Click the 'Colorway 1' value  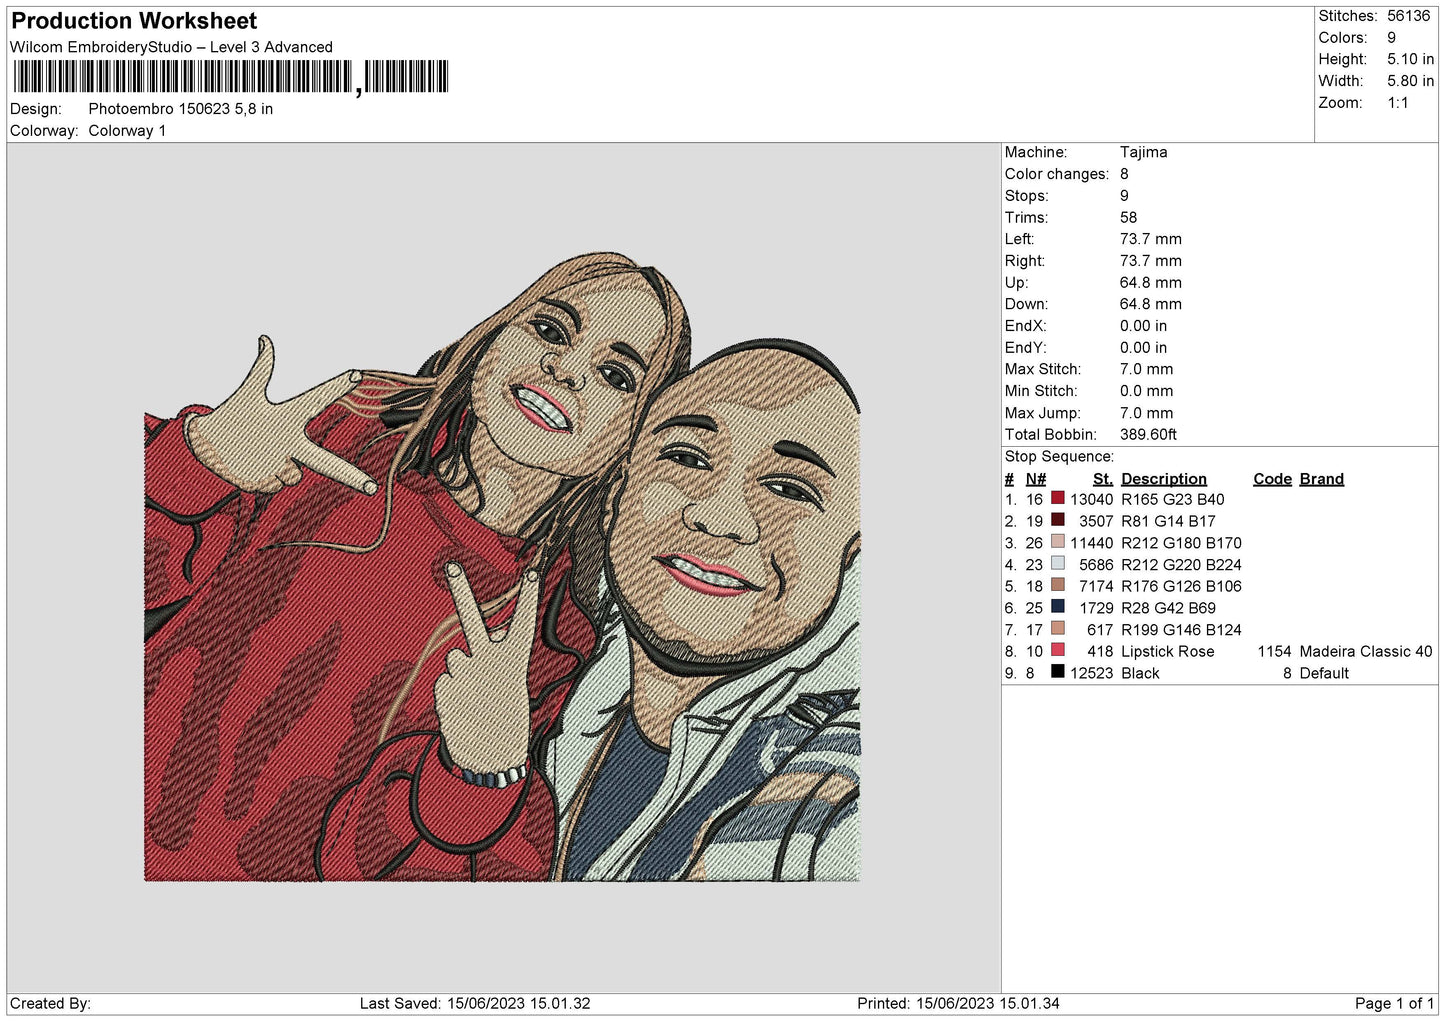point(127,131)
